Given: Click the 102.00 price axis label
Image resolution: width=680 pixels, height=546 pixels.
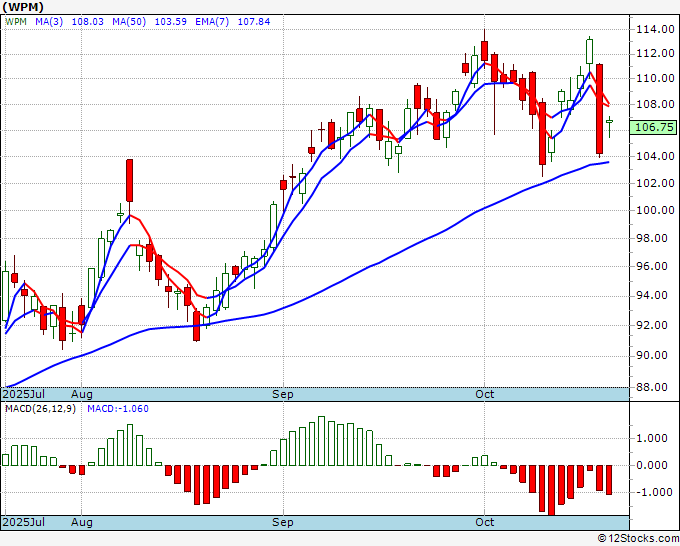Looking at the screenshot, I should click(x=655, y=183).
